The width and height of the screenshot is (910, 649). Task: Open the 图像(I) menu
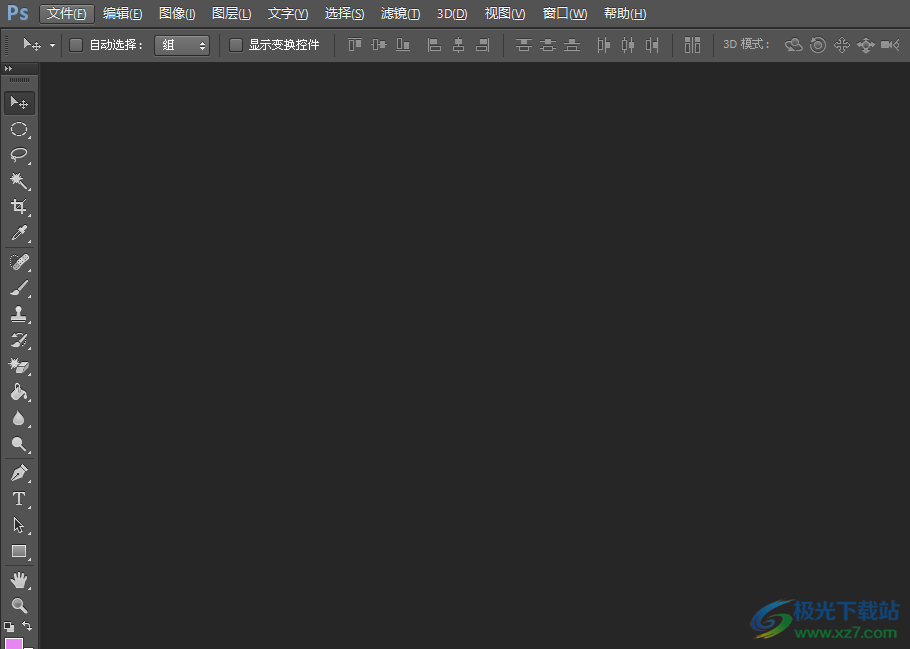[177, 13]
